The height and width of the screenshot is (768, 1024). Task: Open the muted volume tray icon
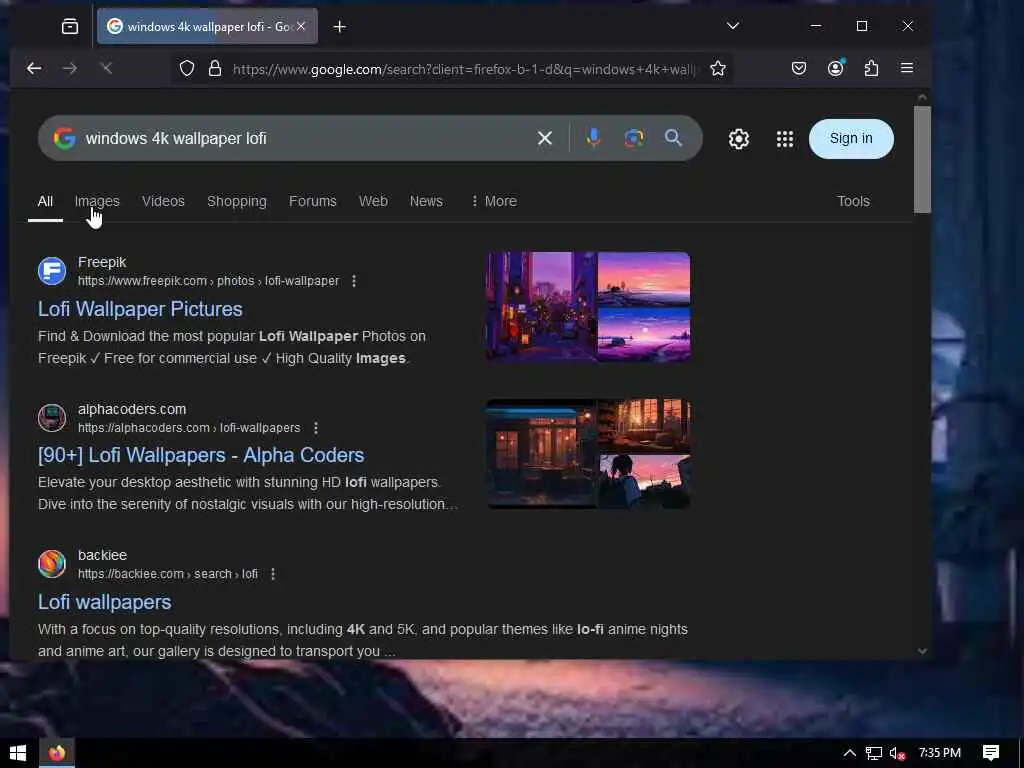897,754
